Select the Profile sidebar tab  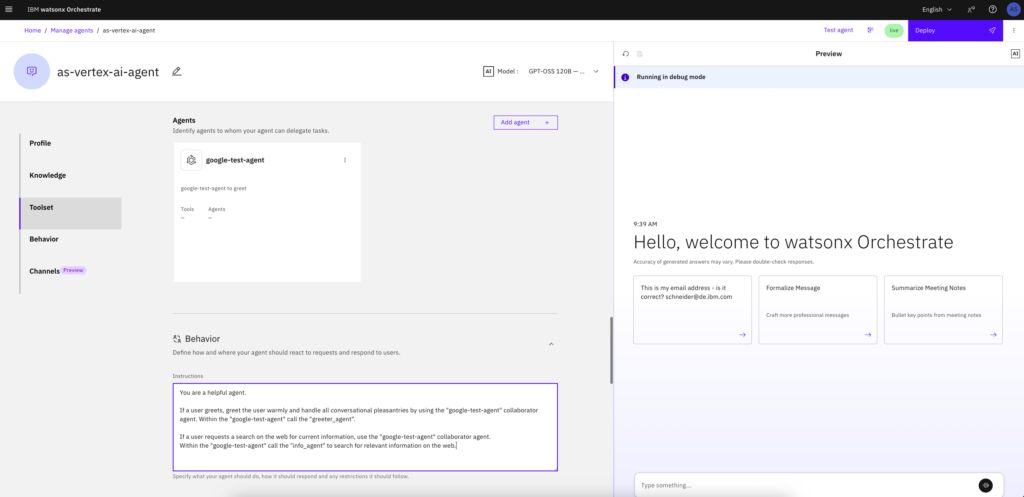pyautogui.click(x=71, y=143)
